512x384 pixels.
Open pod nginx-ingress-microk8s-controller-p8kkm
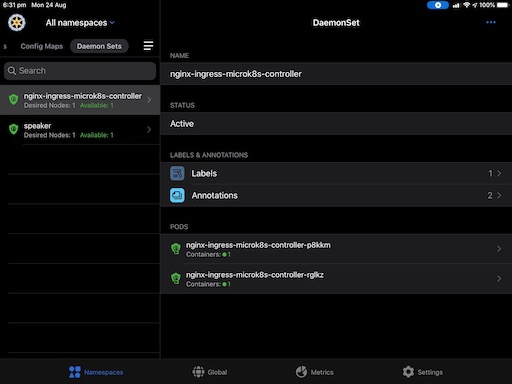(x=336, y=249)
